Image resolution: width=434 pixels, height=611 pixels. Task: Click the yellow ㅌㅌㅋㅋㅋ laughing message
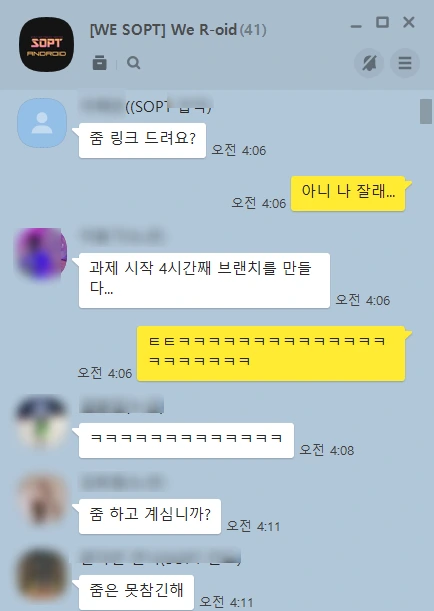pyautogui.click(x=271, y=353)
